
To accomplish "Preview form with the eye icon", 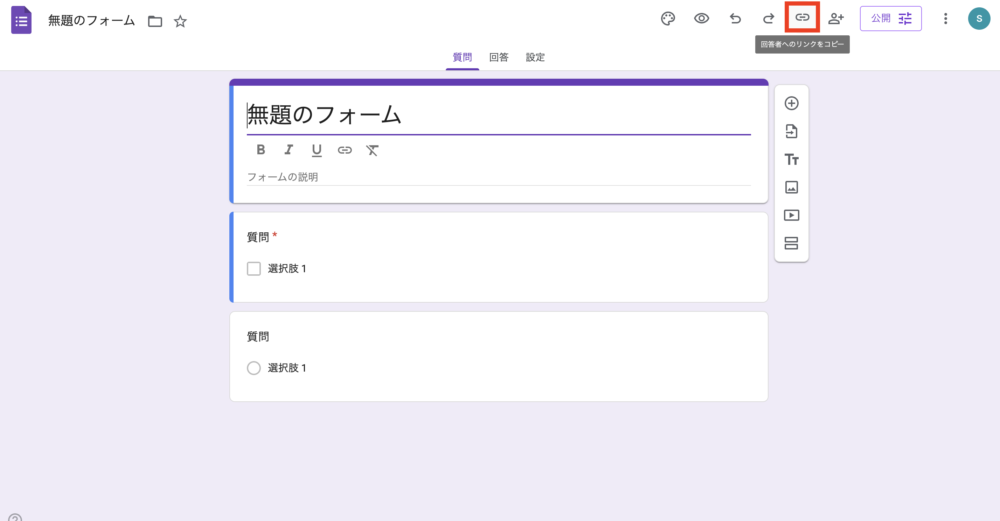I will (702, 18).
